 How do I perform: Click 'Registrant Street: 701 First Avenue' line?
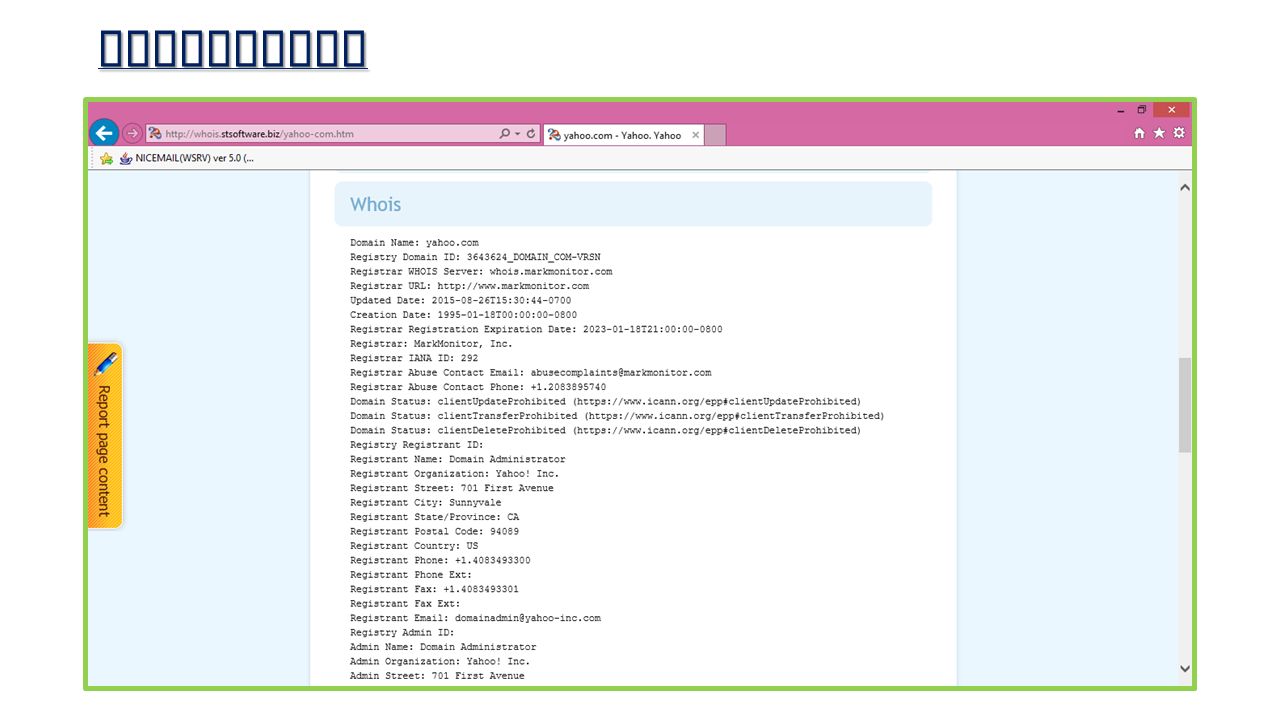tap(452, 488)
